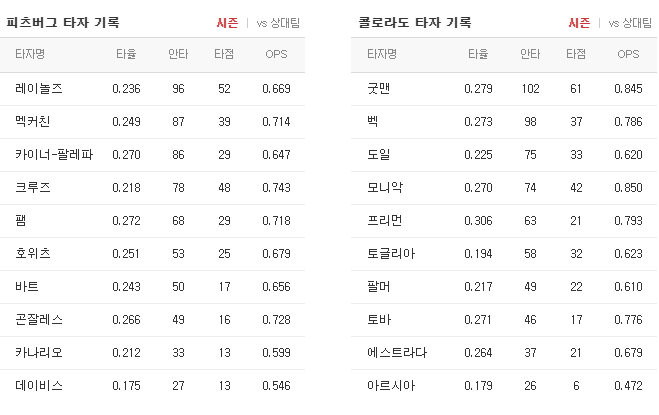The width and height of the screenshot is (659, 415).
Task: Select batter 프리먼 row
Action: pos(504,221)
